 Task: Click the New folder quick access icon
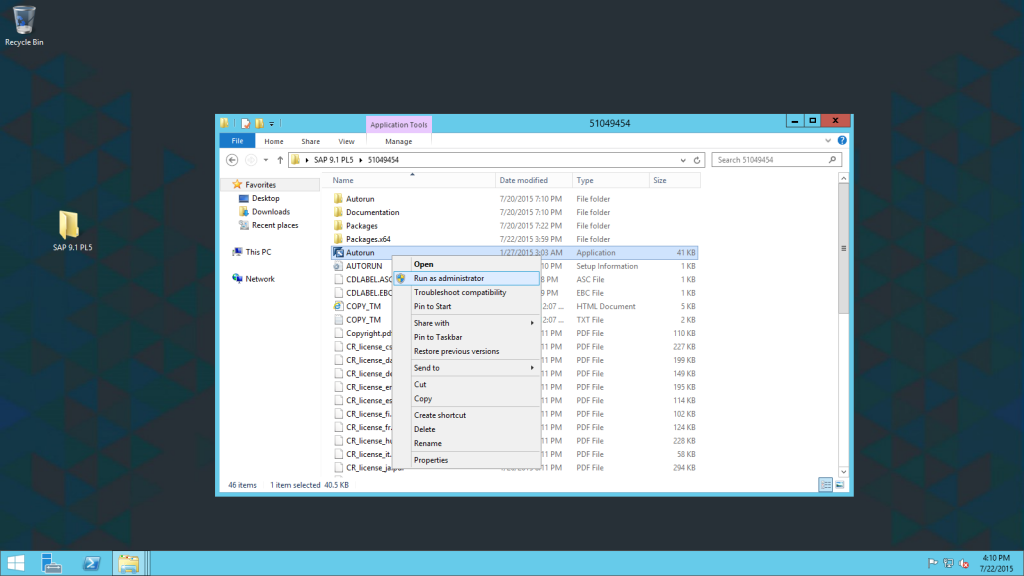coord(259,123)
